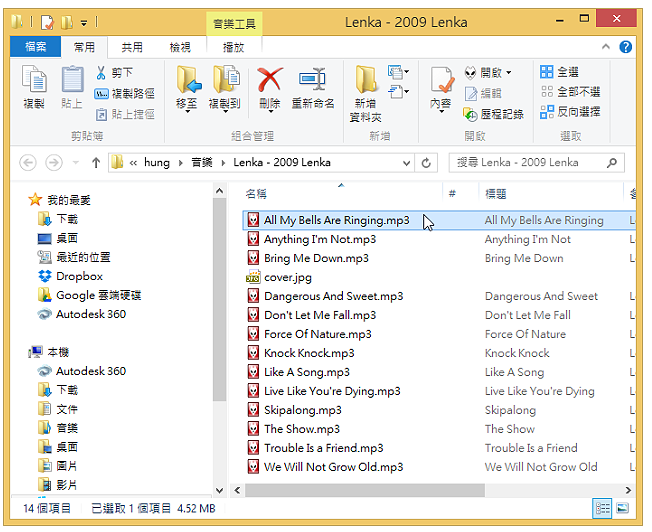Open Help with the question mark icon

(x=625, y=47)
